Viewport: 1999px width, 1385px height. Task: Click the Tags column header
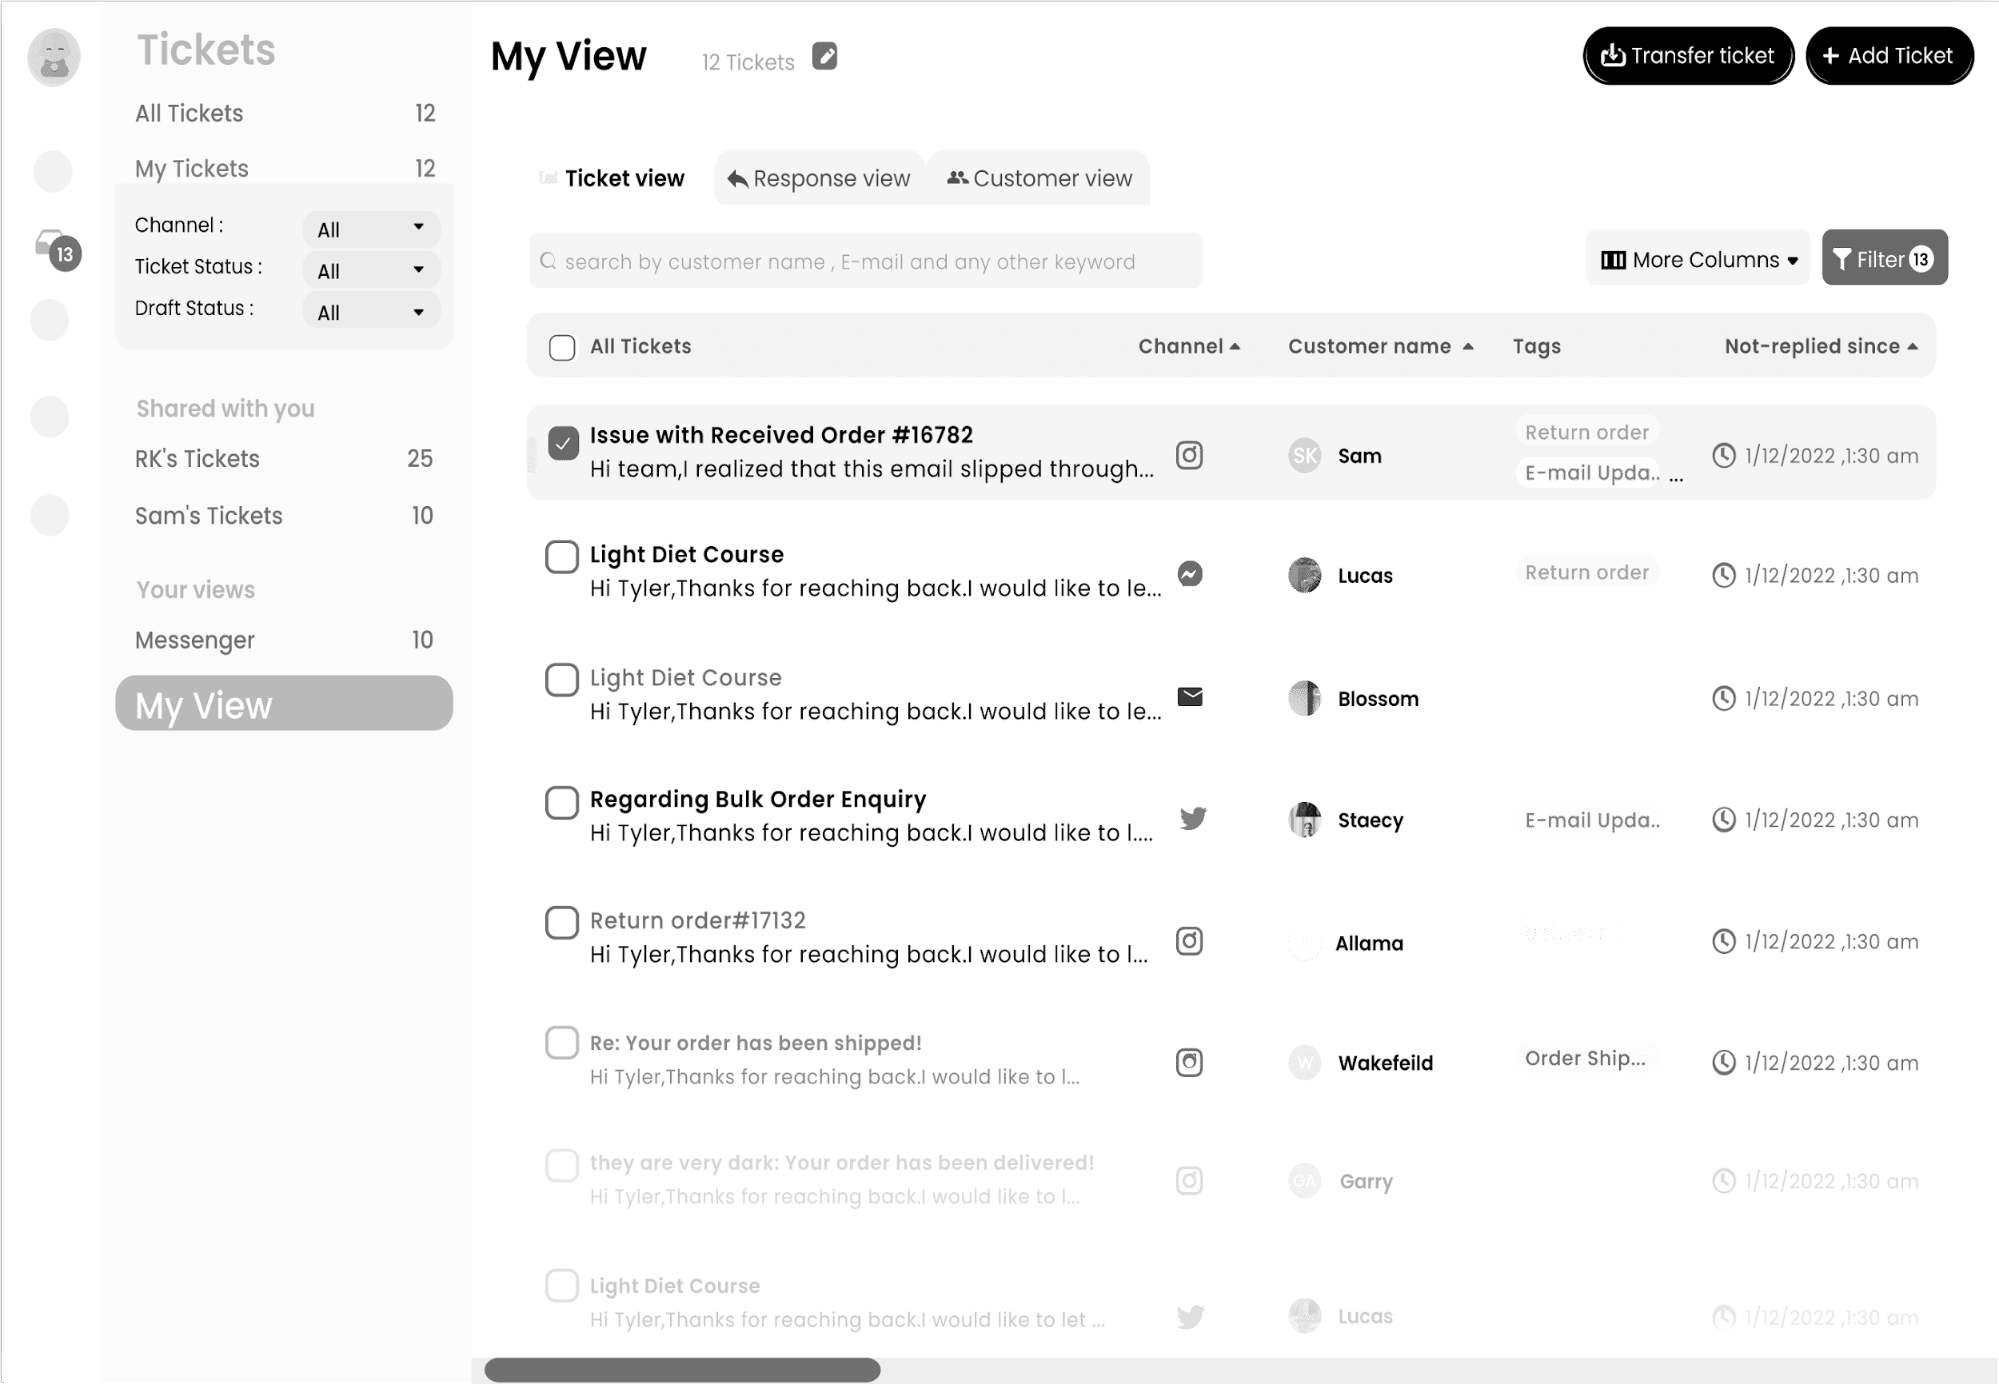click(1536, 346)
